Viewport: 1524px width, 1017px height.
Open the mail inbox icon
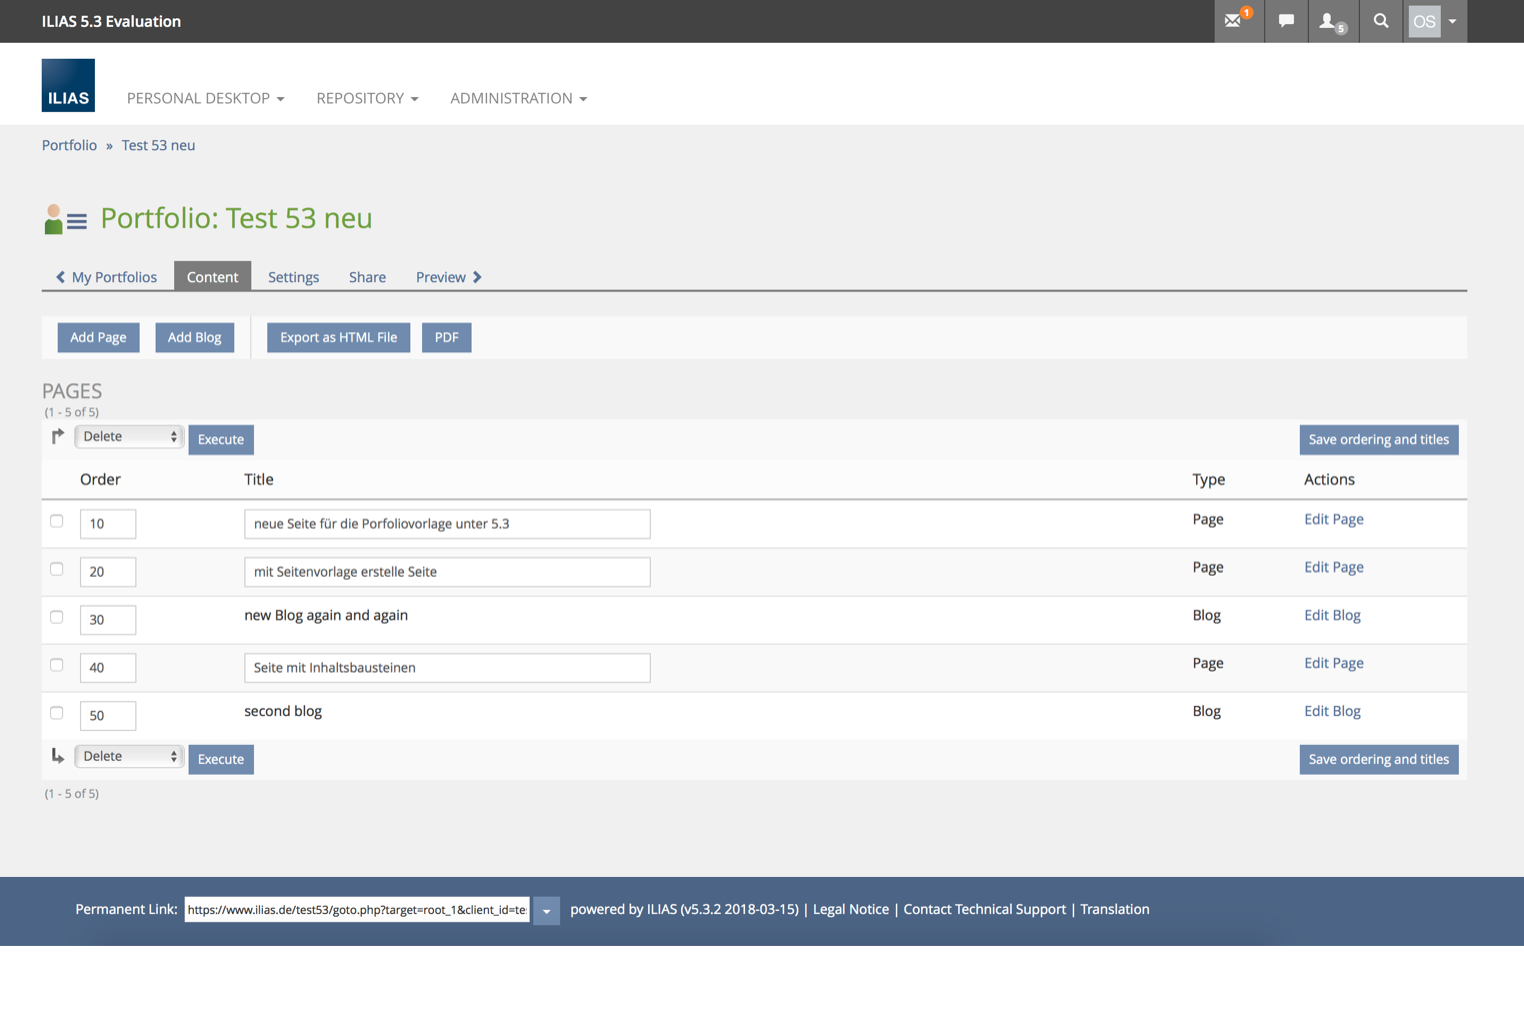1235,21
